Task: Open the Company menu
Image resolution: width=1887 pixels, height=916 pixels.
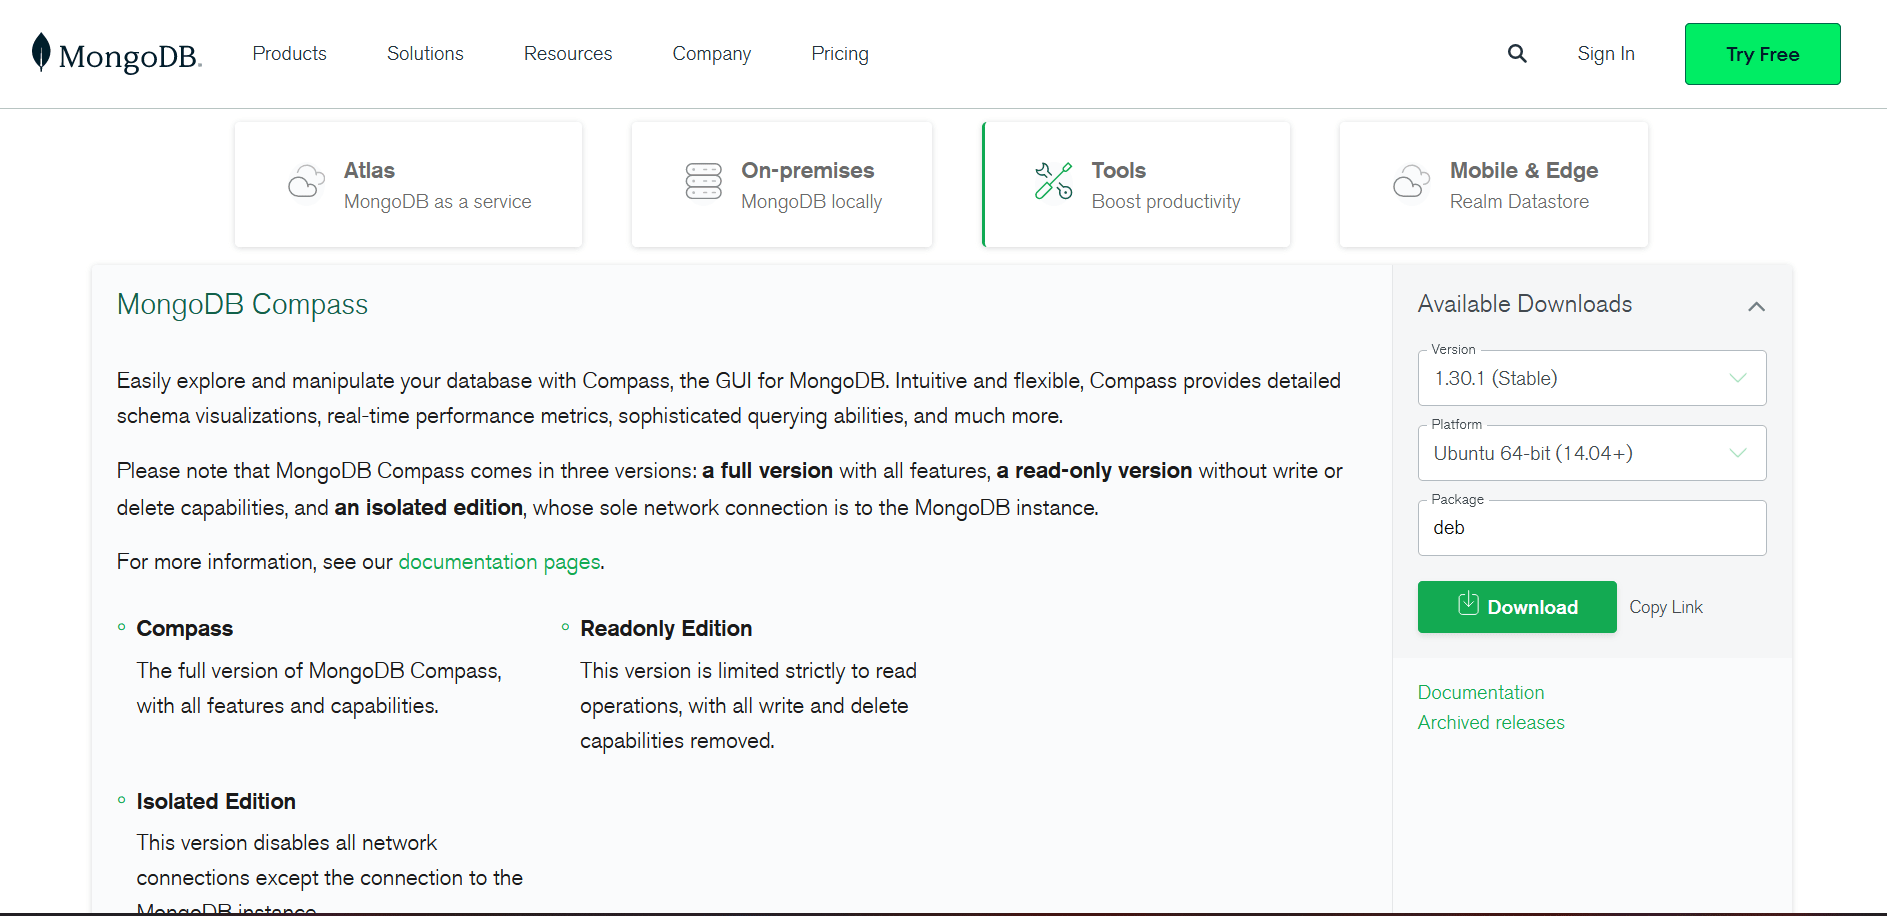Action: pos(712,54)
